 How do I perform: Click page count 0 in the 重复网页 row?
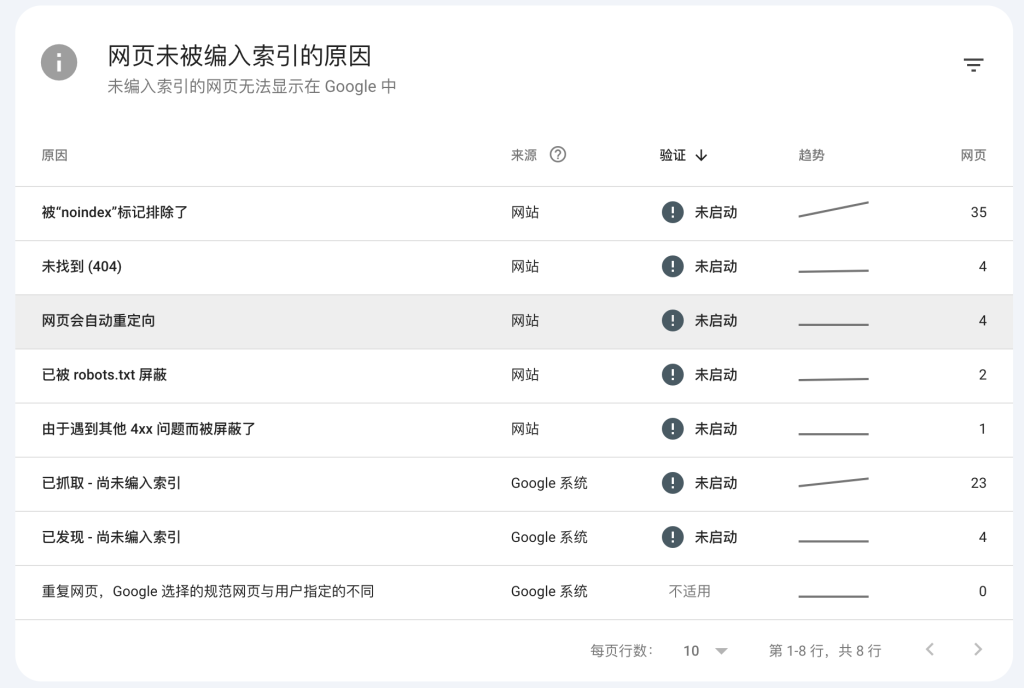(x=982, y=591)
